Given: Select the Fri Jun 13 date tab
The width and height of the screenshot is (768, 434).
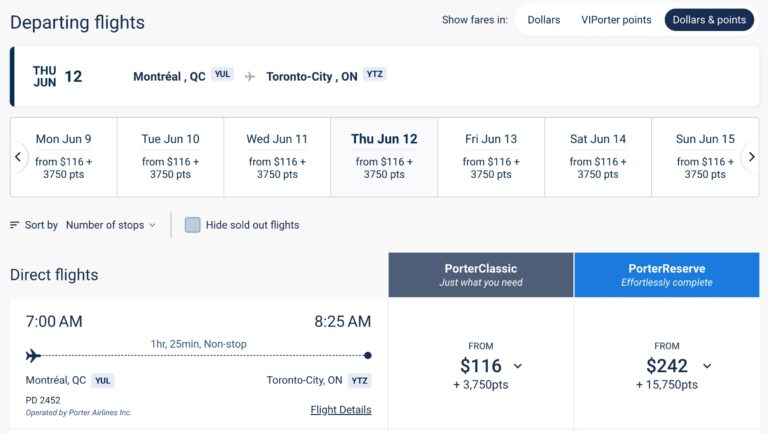Looking at the screenshot, I should (x=491, y=157).
